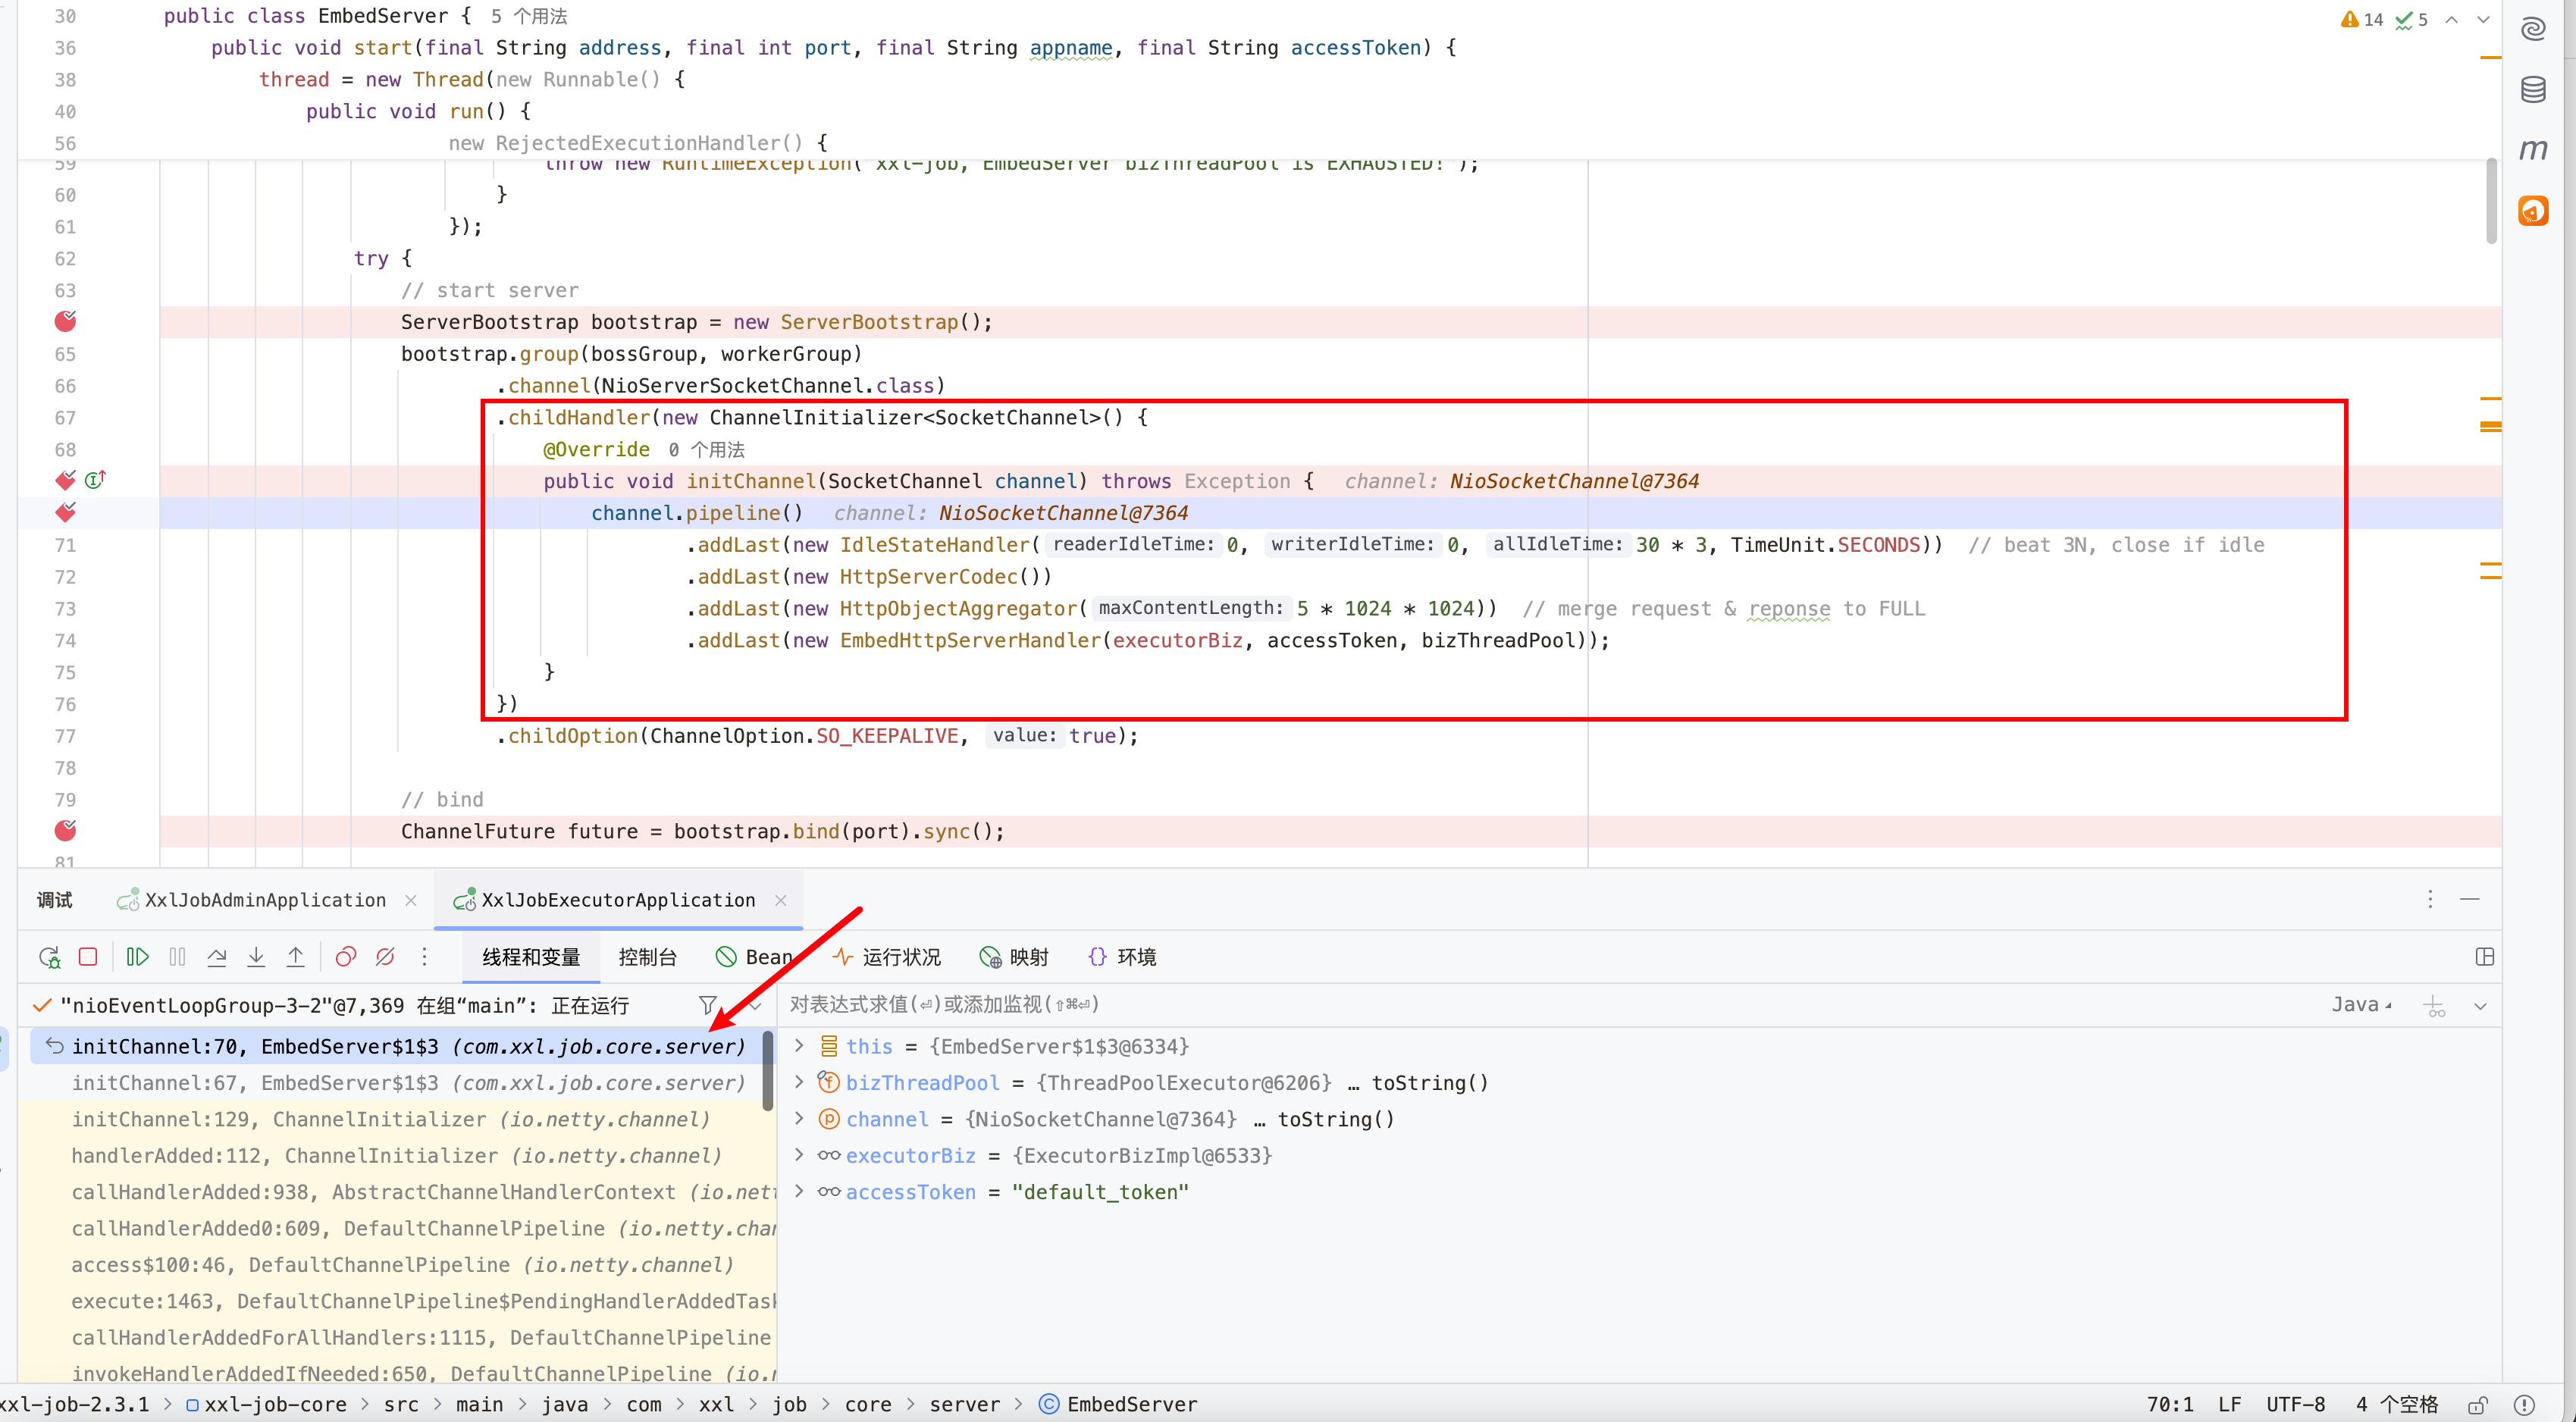Click the Step Out icon
Screen dimensions: 2576x1422
pos(295,957)
